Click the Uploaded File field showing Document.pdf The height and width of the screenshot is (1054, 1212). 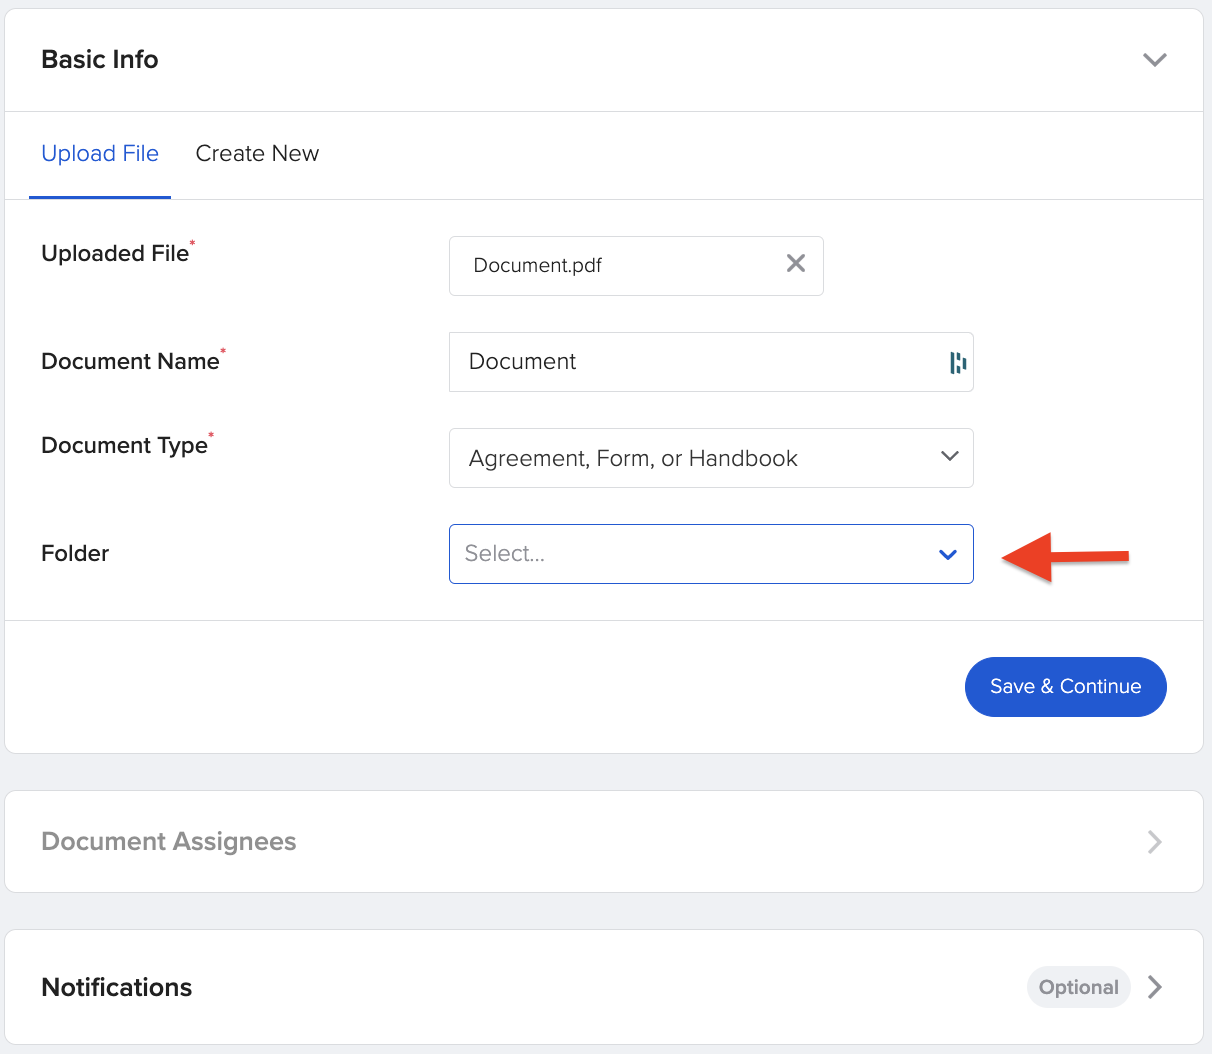coord(600,265)
